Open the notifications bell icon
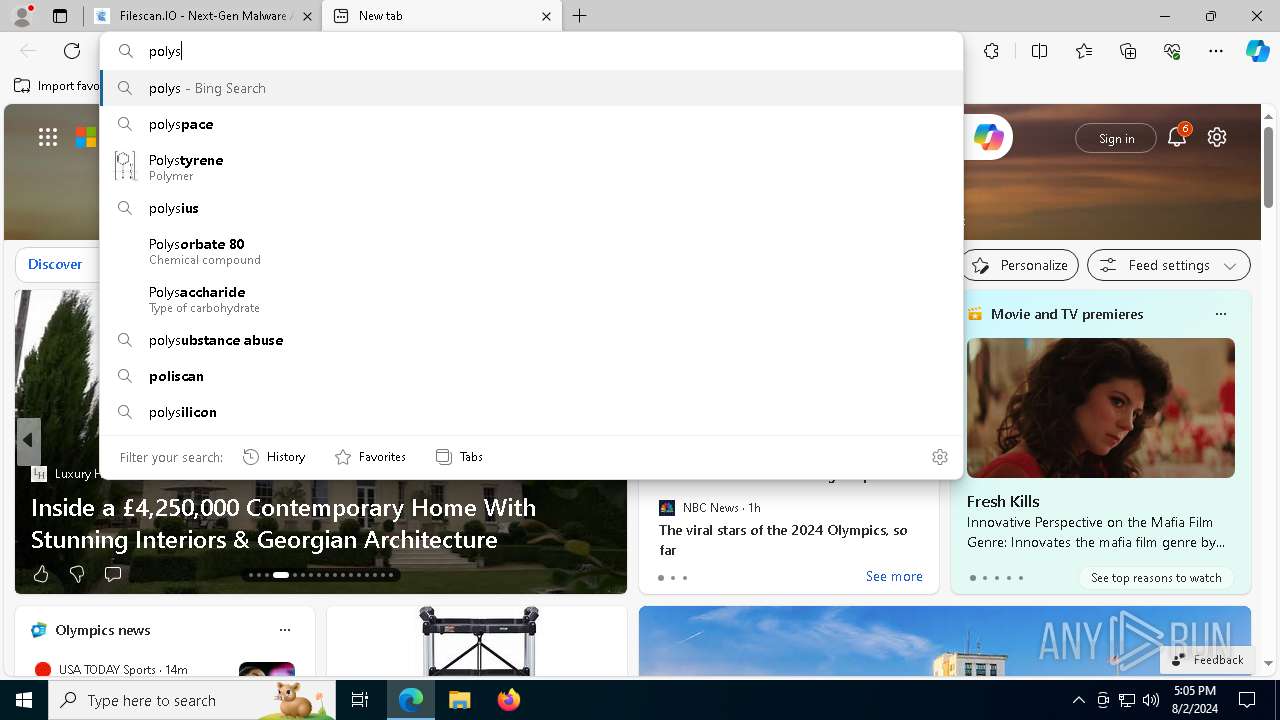 pyautogui.click(x=1177, y=137)
